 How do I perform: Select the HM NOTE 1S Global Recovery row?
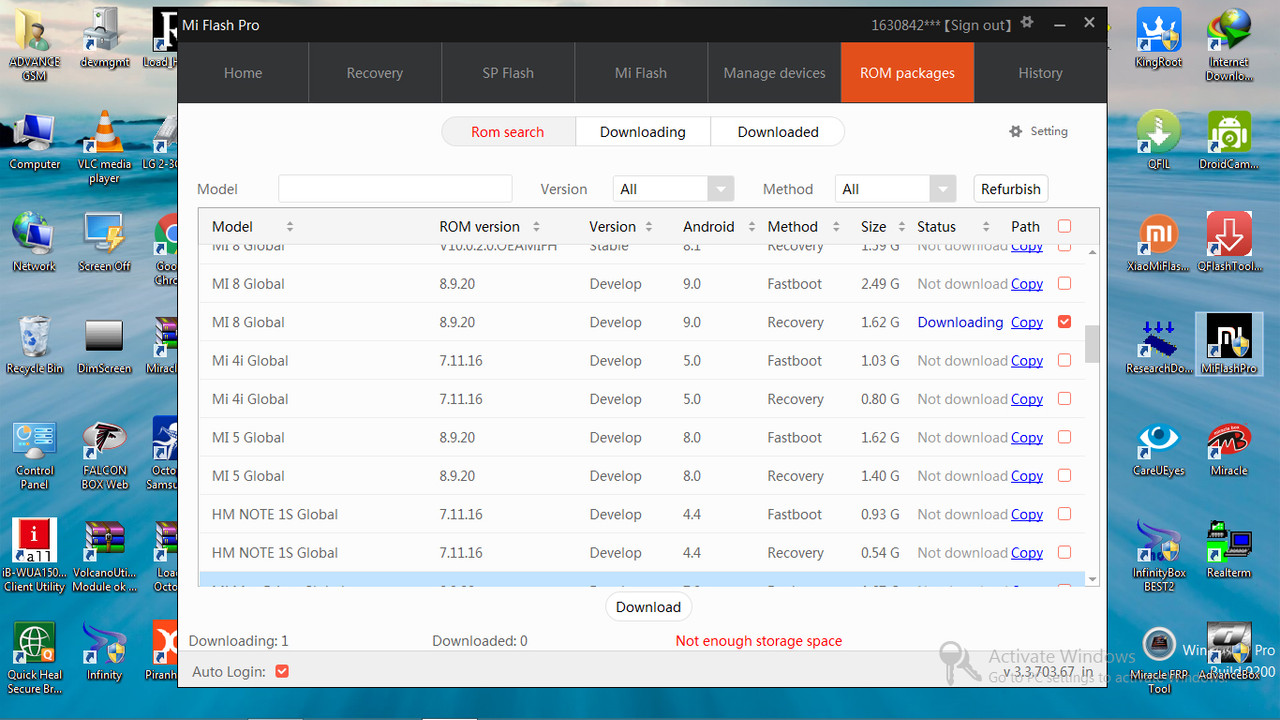point(642,553)
